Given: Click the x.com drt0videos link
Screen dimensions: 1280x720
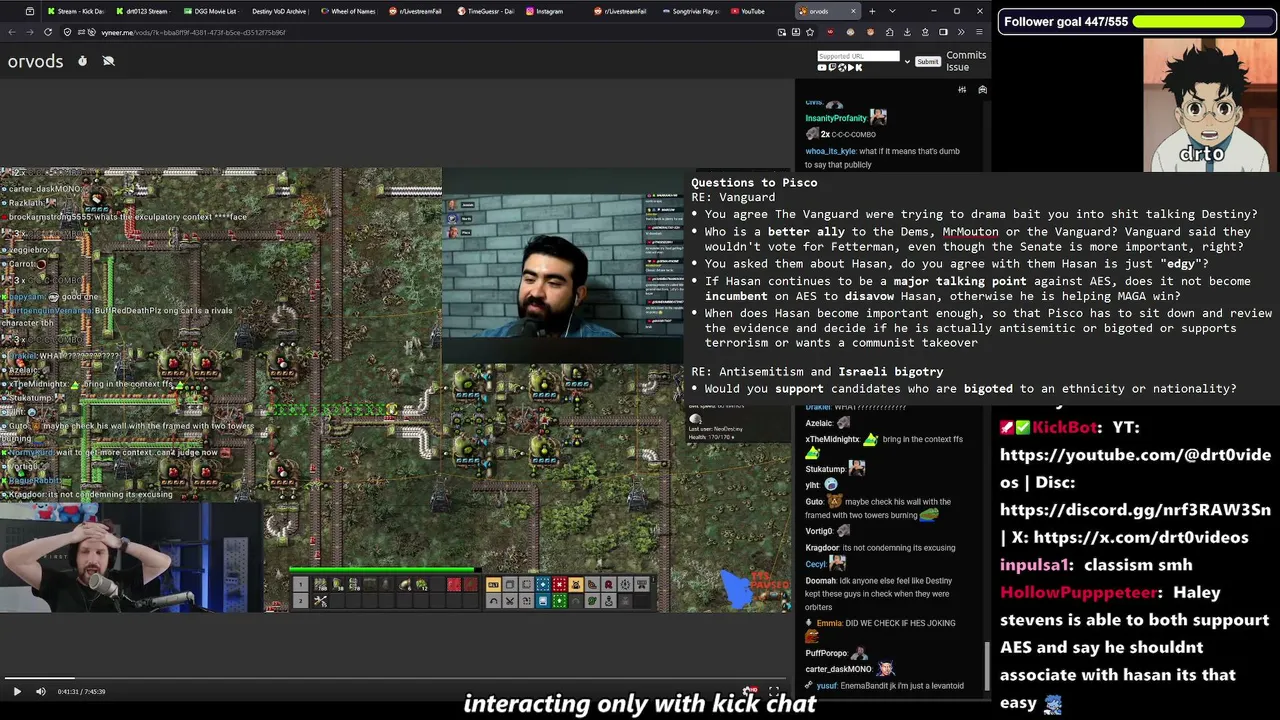Looking at the screenshot, I should coord(1141,537).
